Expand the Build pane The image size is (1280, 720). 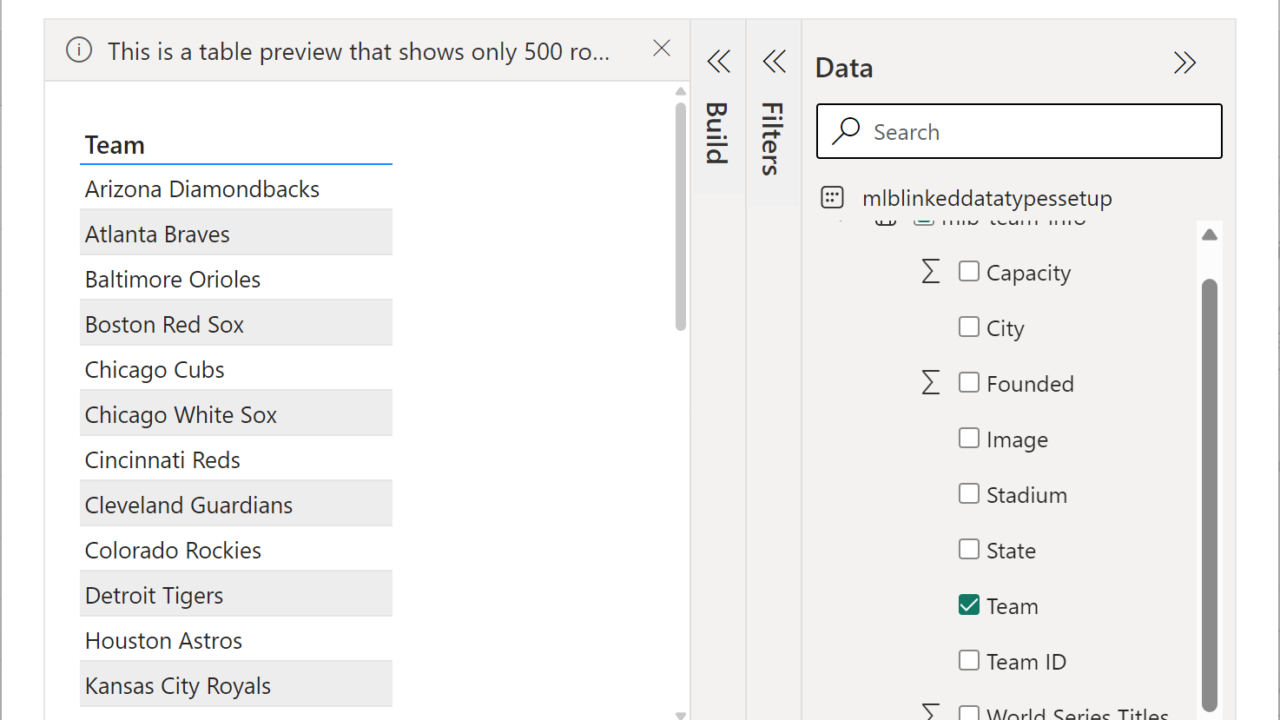coord(718,62)
